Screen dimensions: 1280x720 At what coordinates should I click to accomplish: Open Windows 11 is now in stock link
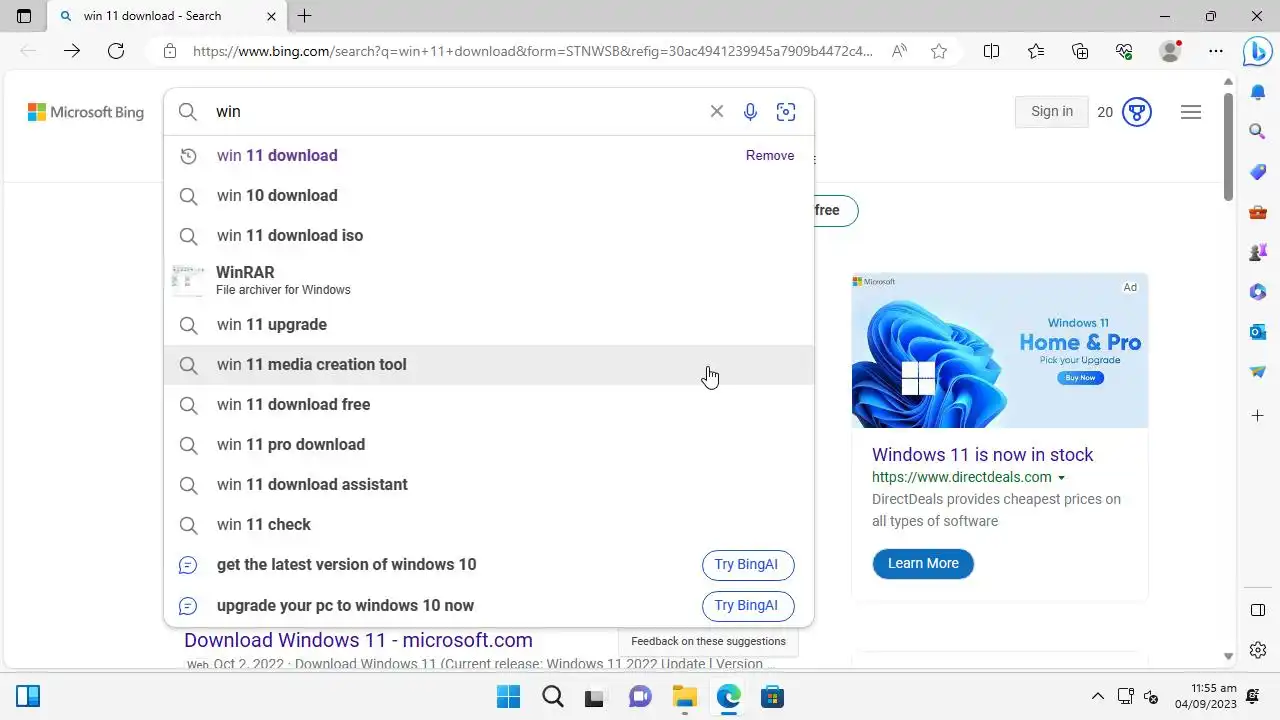[982, 454]
